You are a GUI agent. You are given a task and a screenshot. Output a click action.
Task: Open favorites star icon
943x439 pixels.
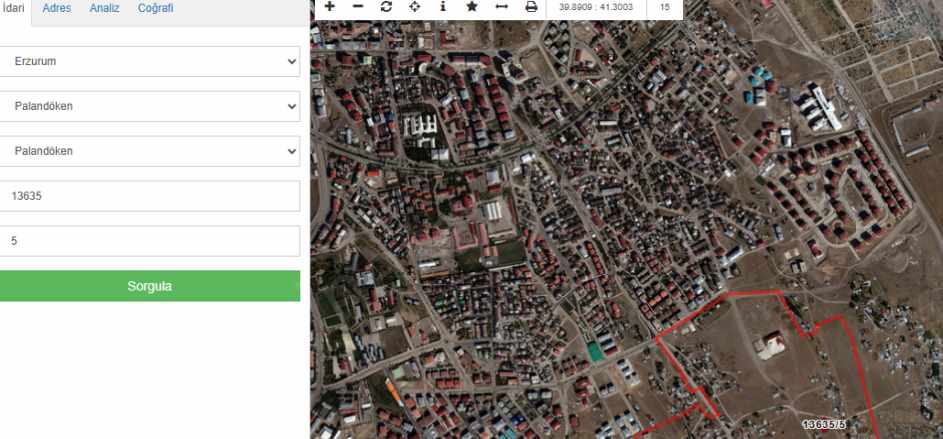click(472, 7)
